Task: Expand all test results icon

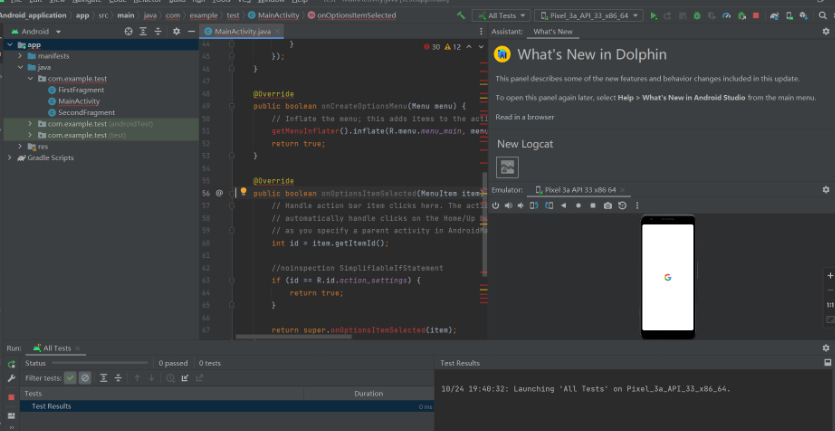Action: [x=104, y=378]
